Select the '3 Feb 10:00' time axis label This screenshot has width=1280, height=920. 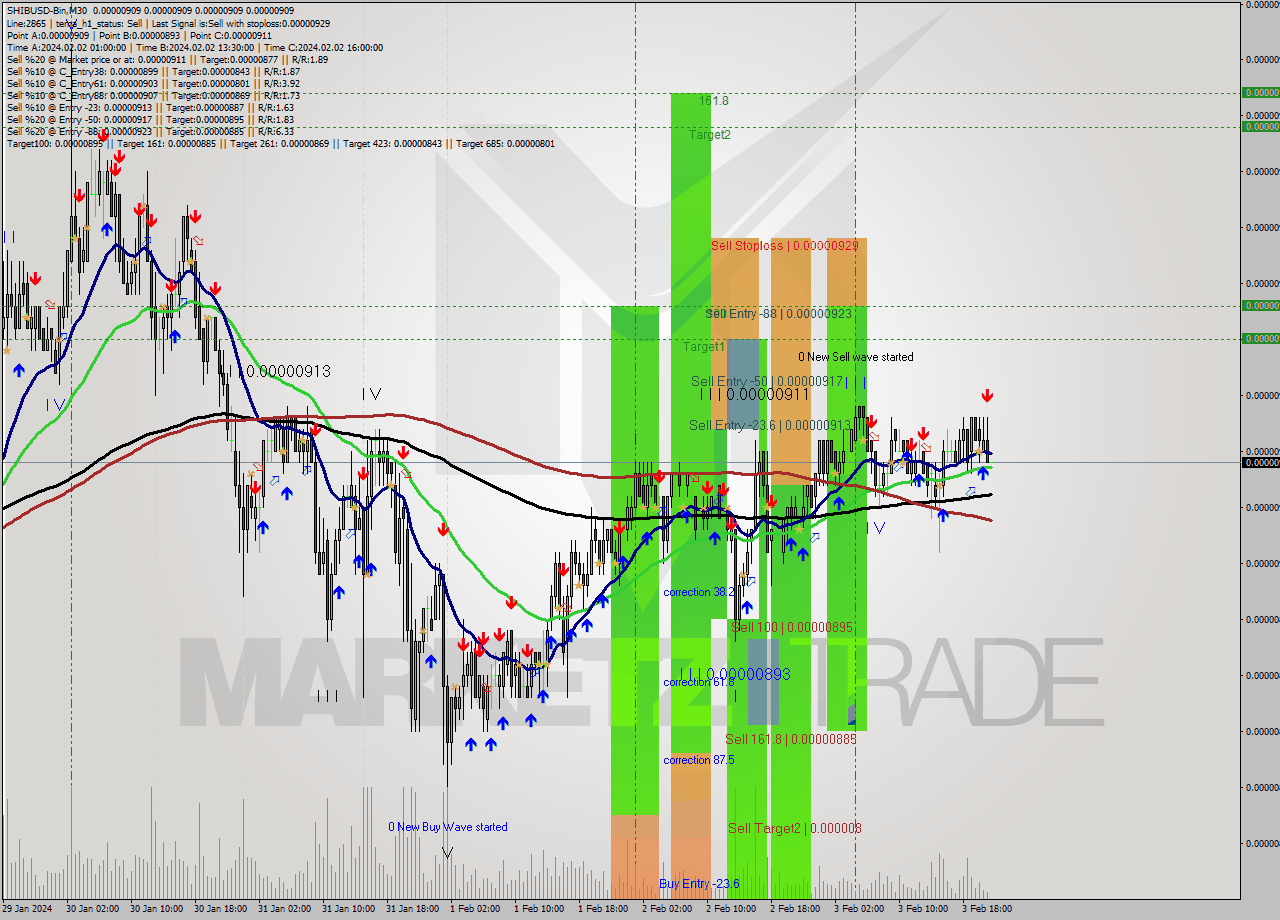[x=923, y=909]
